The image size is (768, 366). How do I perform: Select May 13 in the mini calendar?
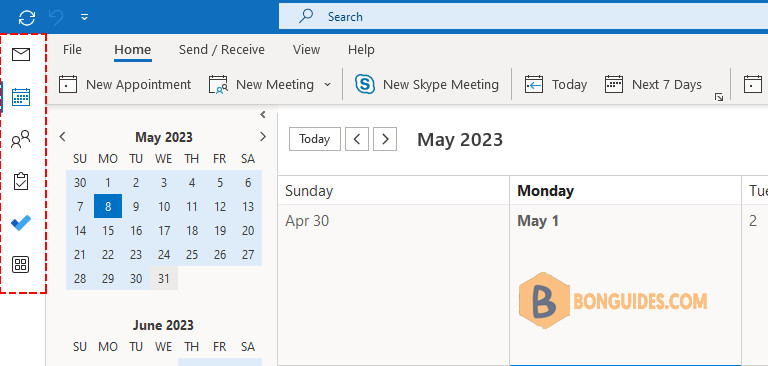coord(248,206)
